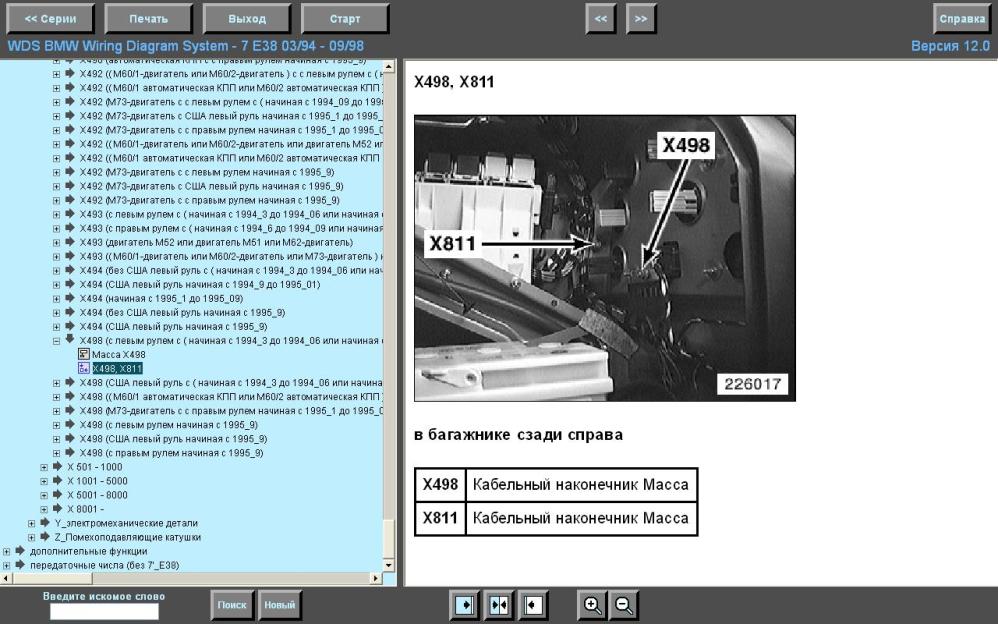Select 'X492 (M73-двигатель с с левым рулем начиная с 1995_9)'
This screenshot has height=624, width=998.
(207, 173)
